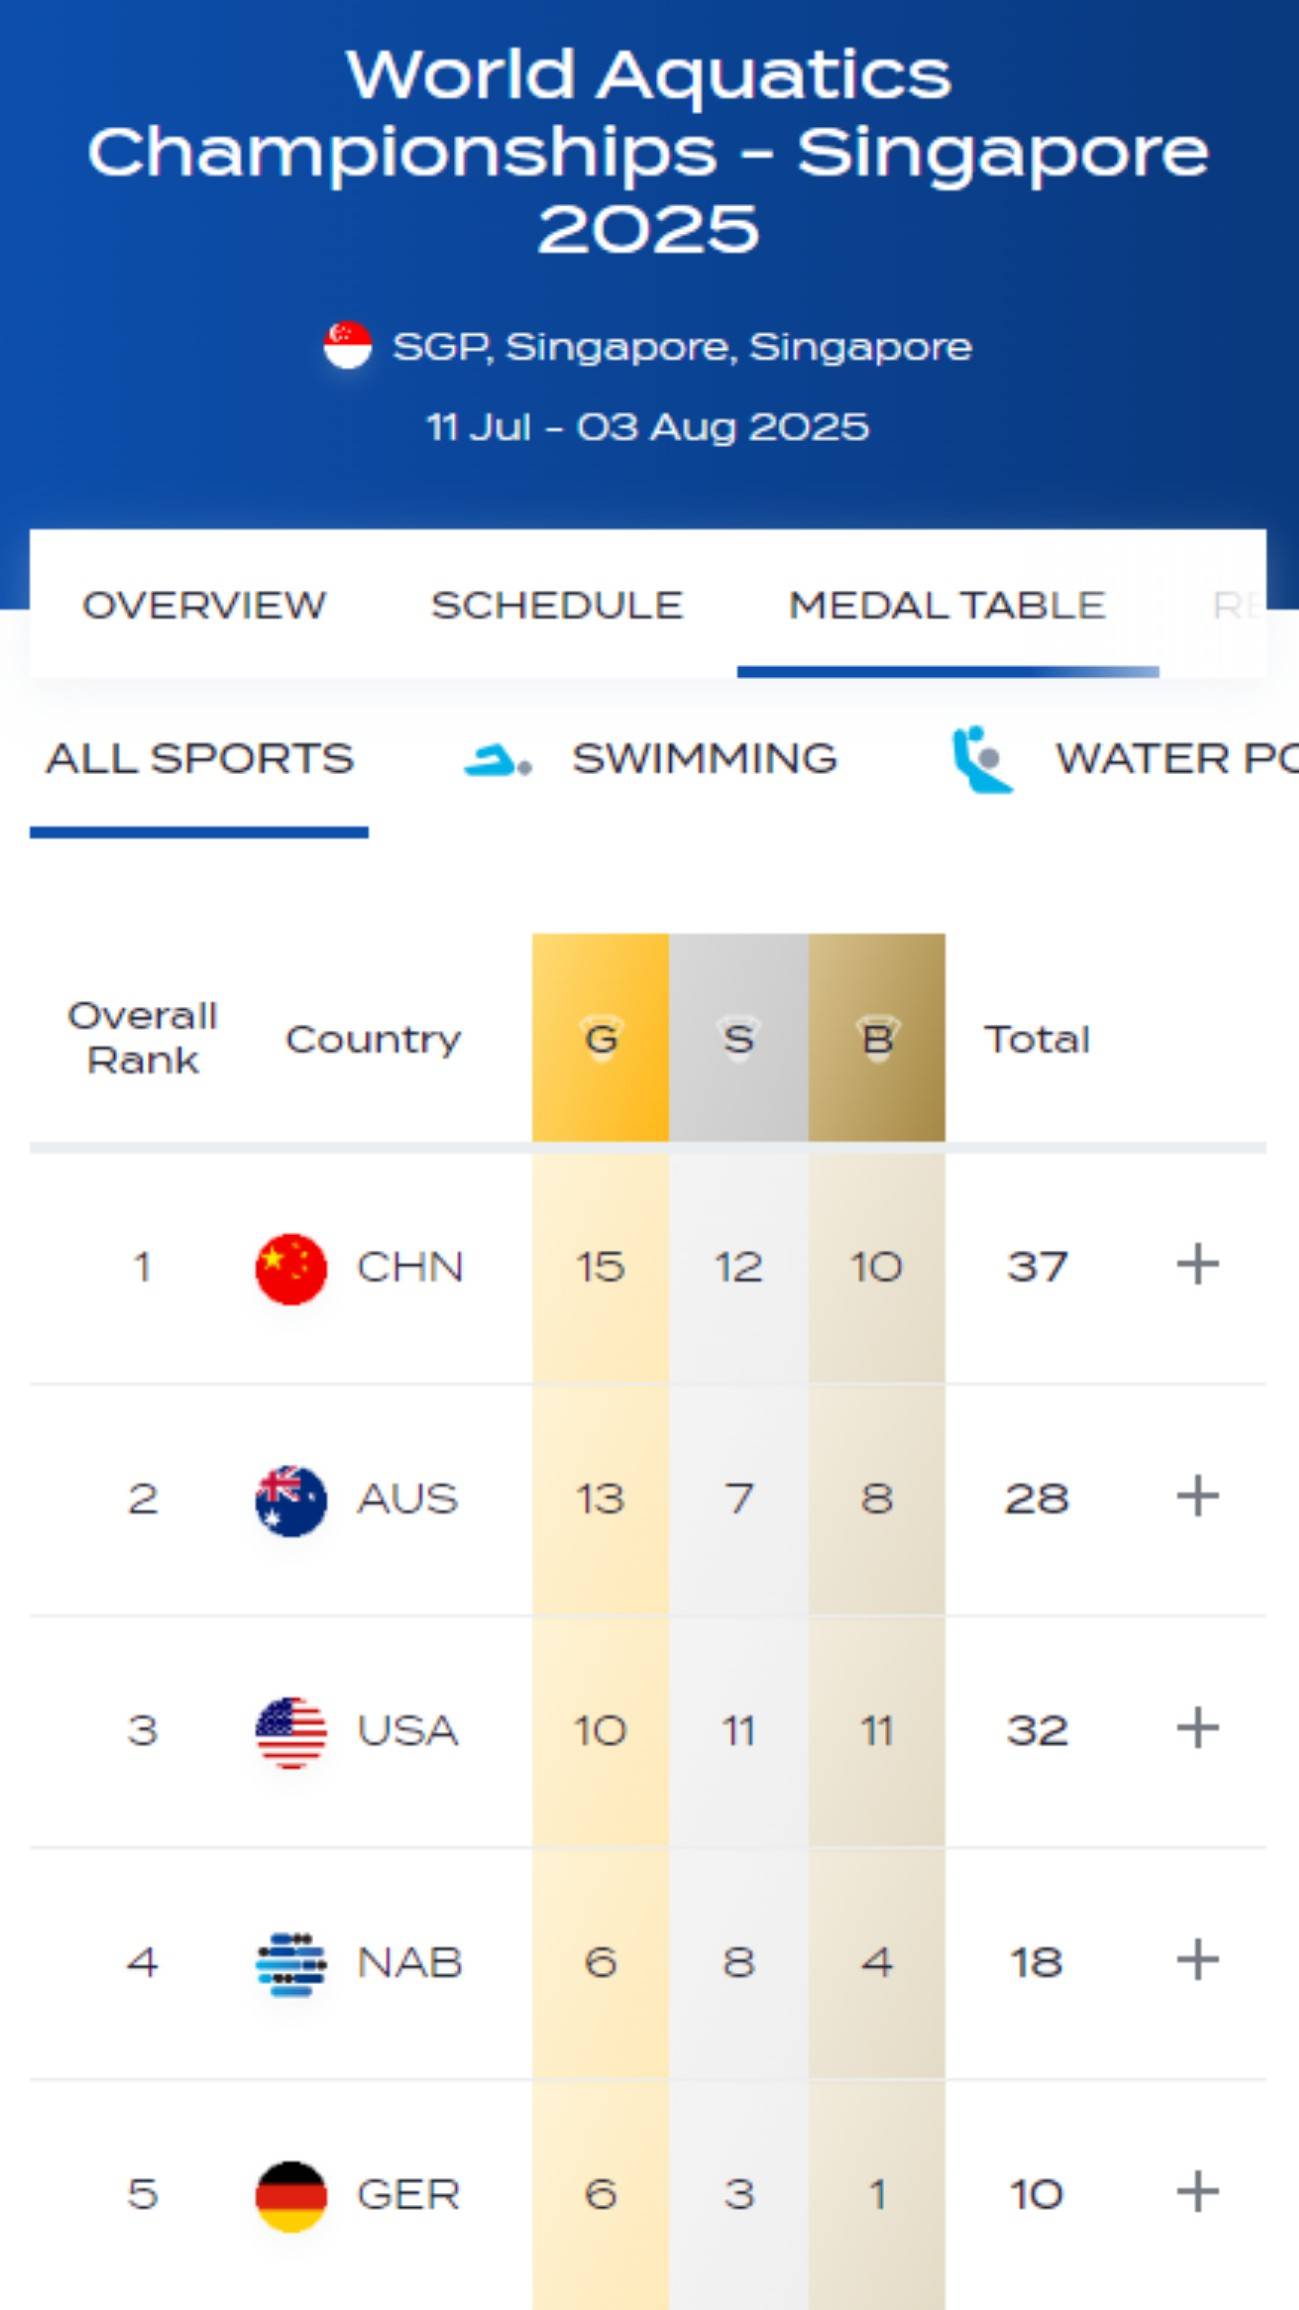Screen dimensions: 1299x2310
Task: Click the Australia flag icon
Action: coord(291,1500)
